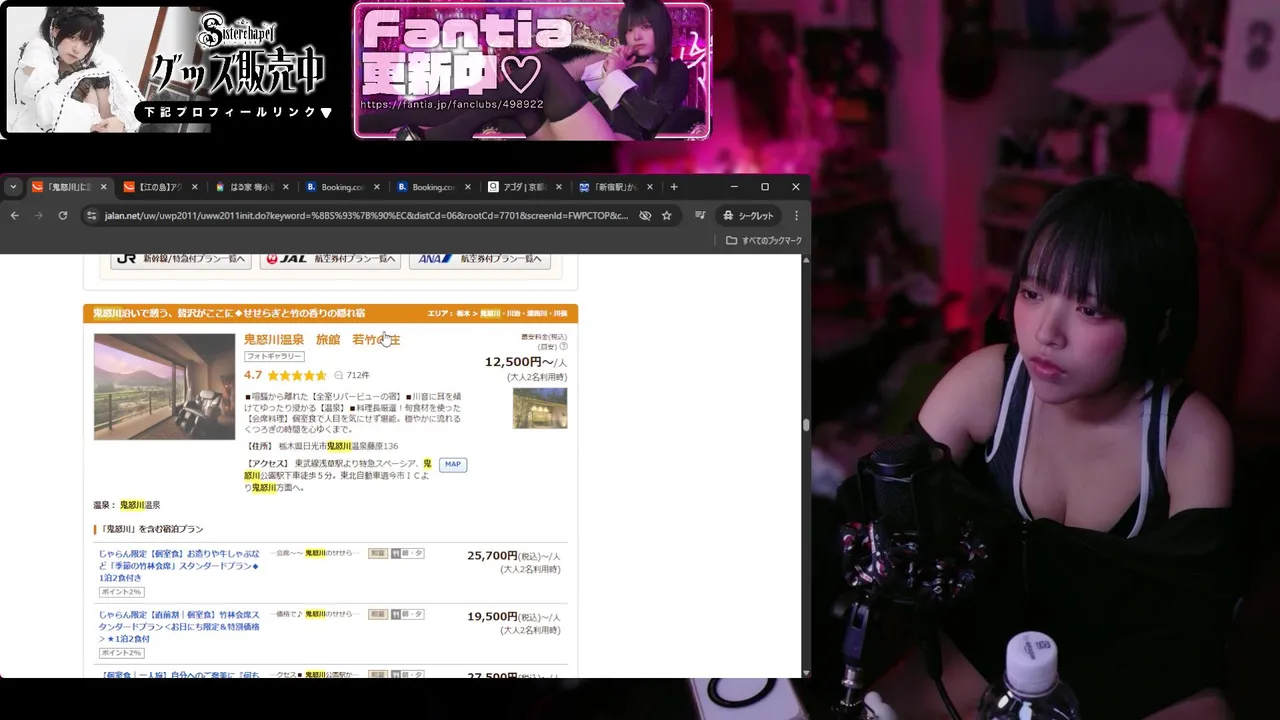The width and height of the screenshot is (1280, 720).
Task: Open the すべてのブックマーク folder
Action: coord(764,240)
